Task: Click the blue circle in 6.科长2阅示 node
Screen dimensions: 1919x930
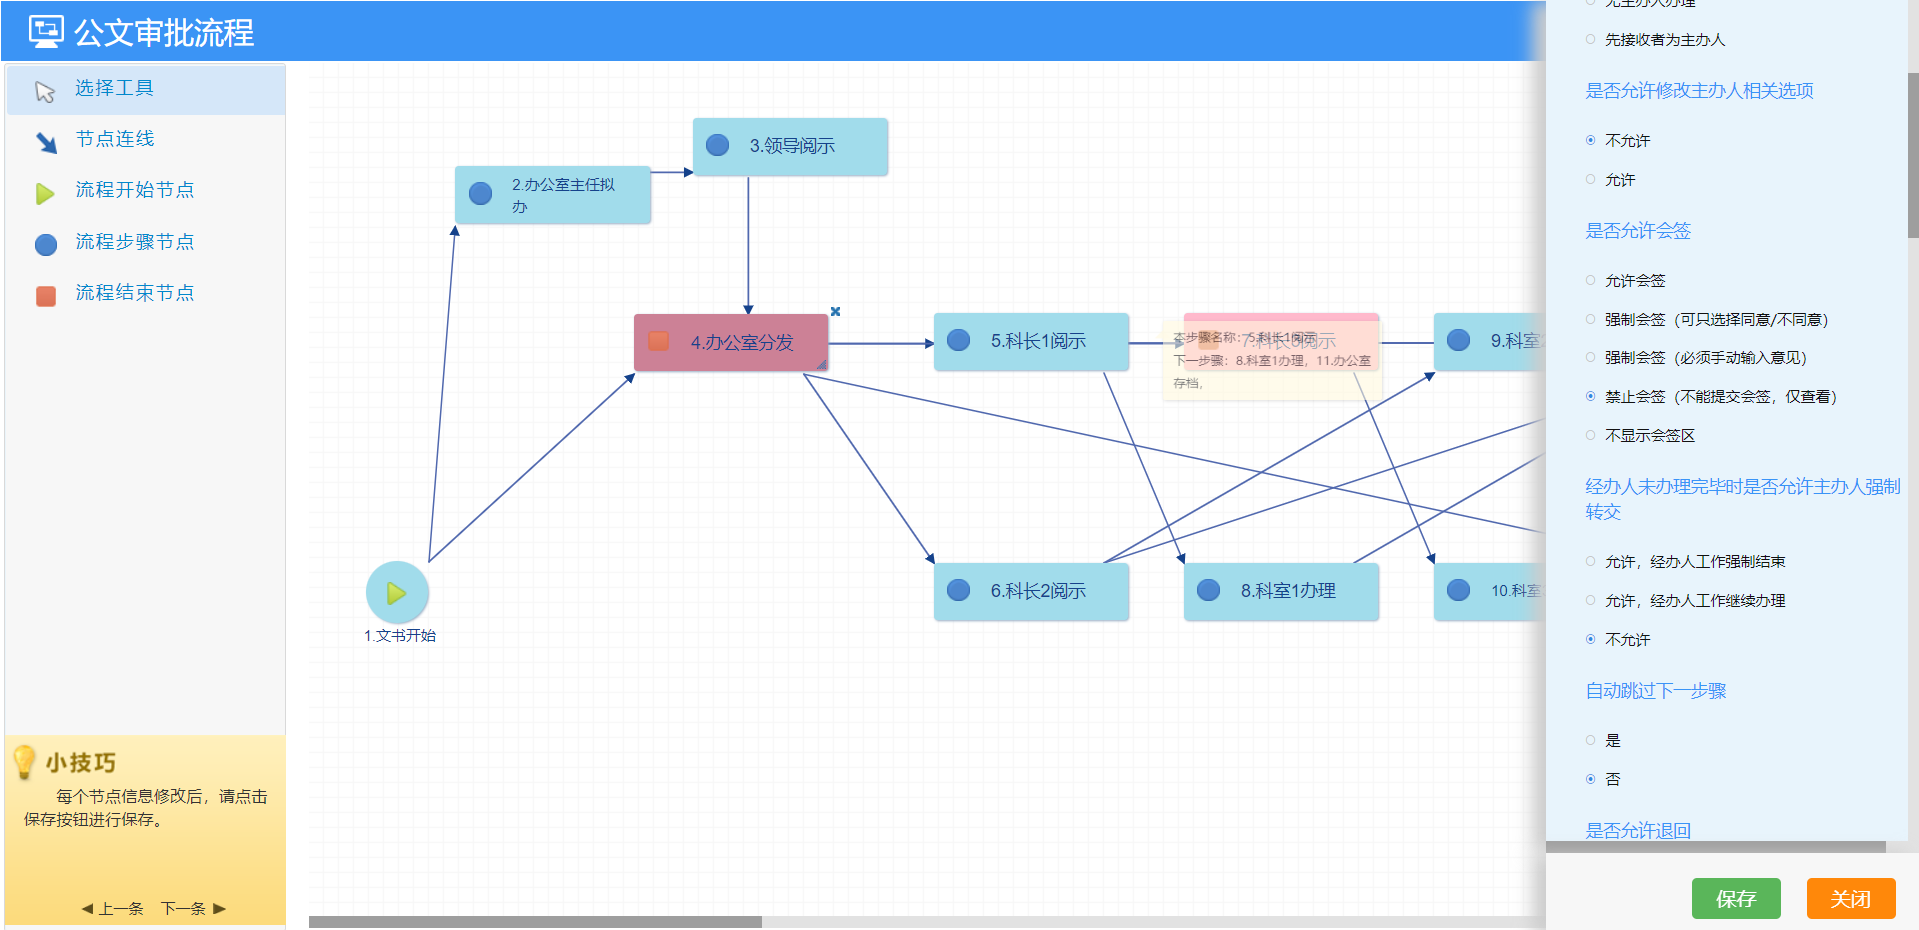Action: [x=958, y=590]
